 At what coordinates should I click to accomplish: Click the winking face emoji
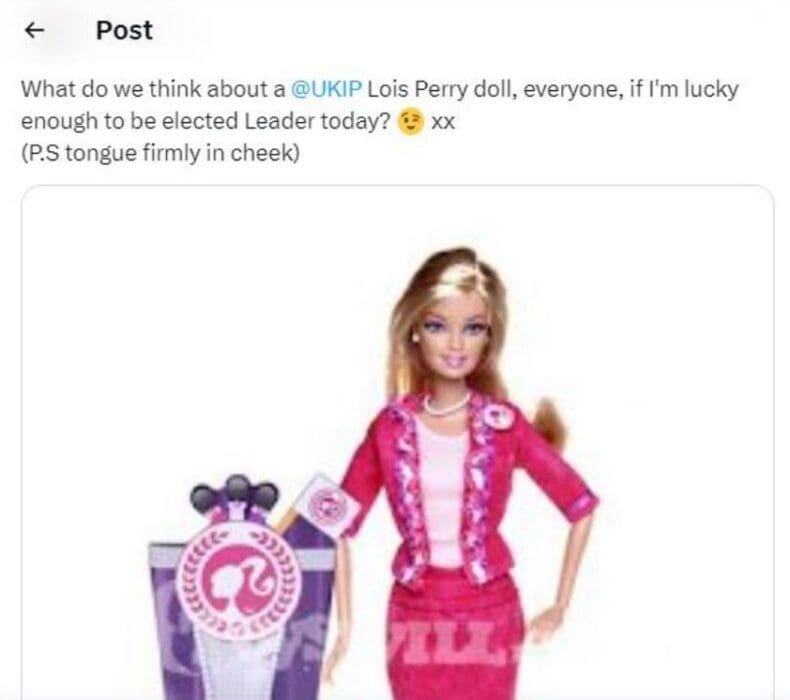click(411, 122)
